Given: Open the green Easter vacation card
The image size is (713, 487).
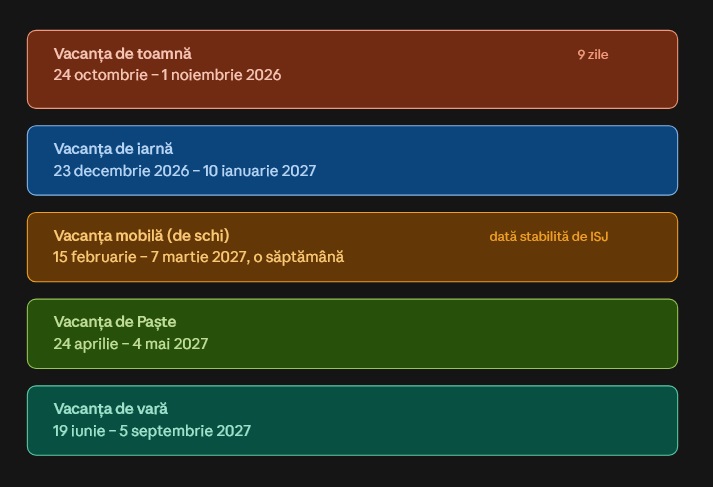Looking at the screenshot, I should tap(352, 334).
